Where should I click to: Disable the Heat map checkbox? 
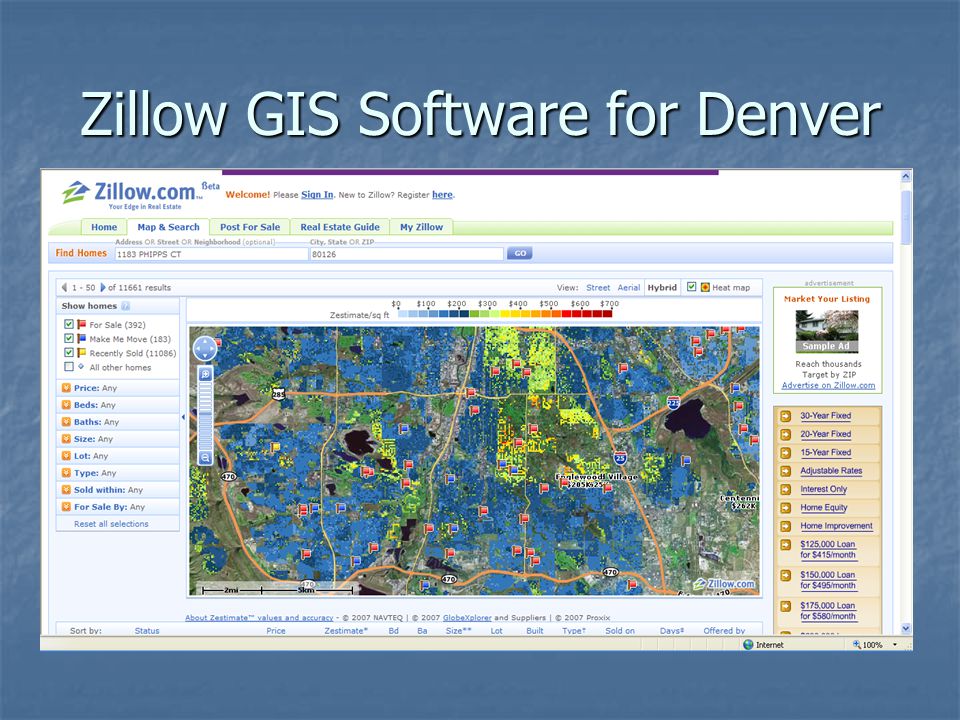(691, 287)
